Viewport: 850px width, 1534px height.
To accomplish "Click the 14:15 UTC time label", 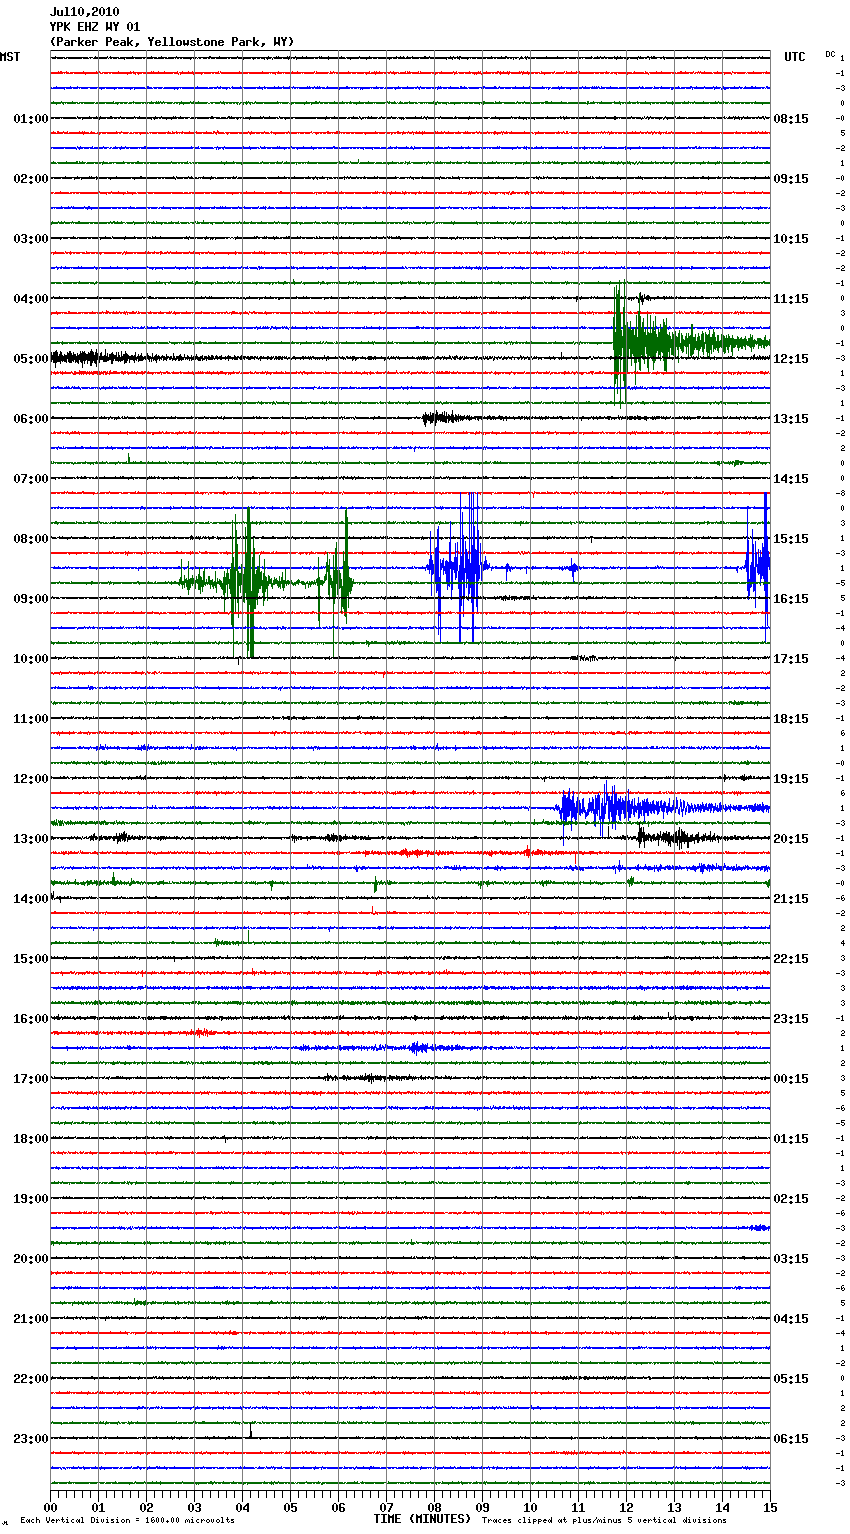I will click(x=791, y=479).
